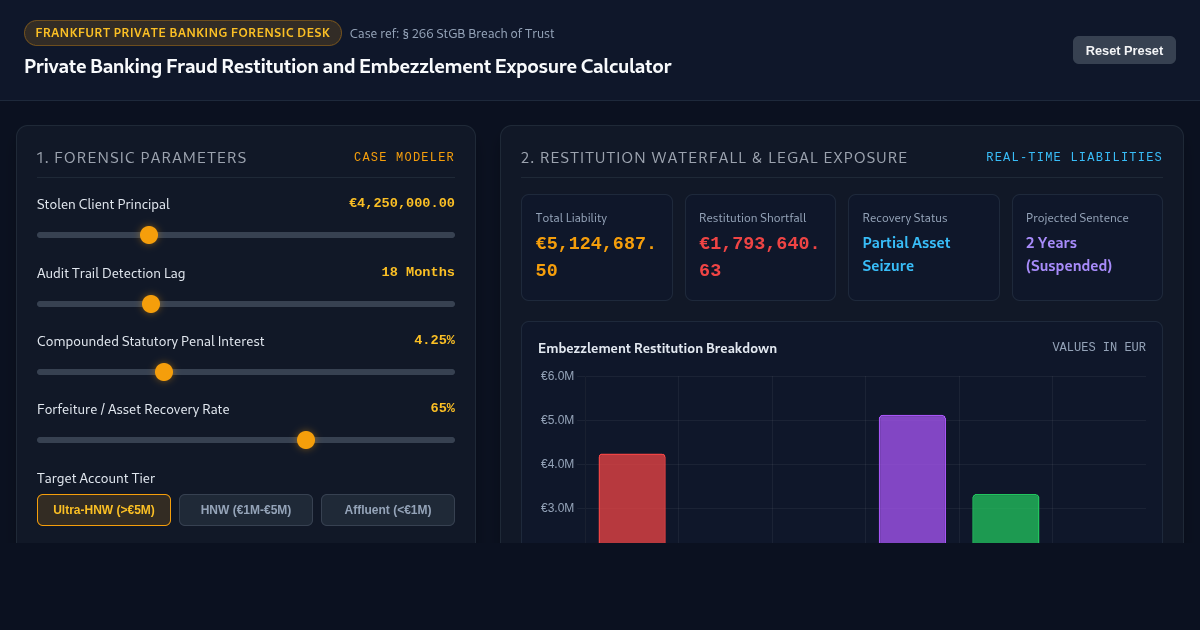
Task: Click the Audit Trail Detection Lag slider handle
Action: click(151, 304)
